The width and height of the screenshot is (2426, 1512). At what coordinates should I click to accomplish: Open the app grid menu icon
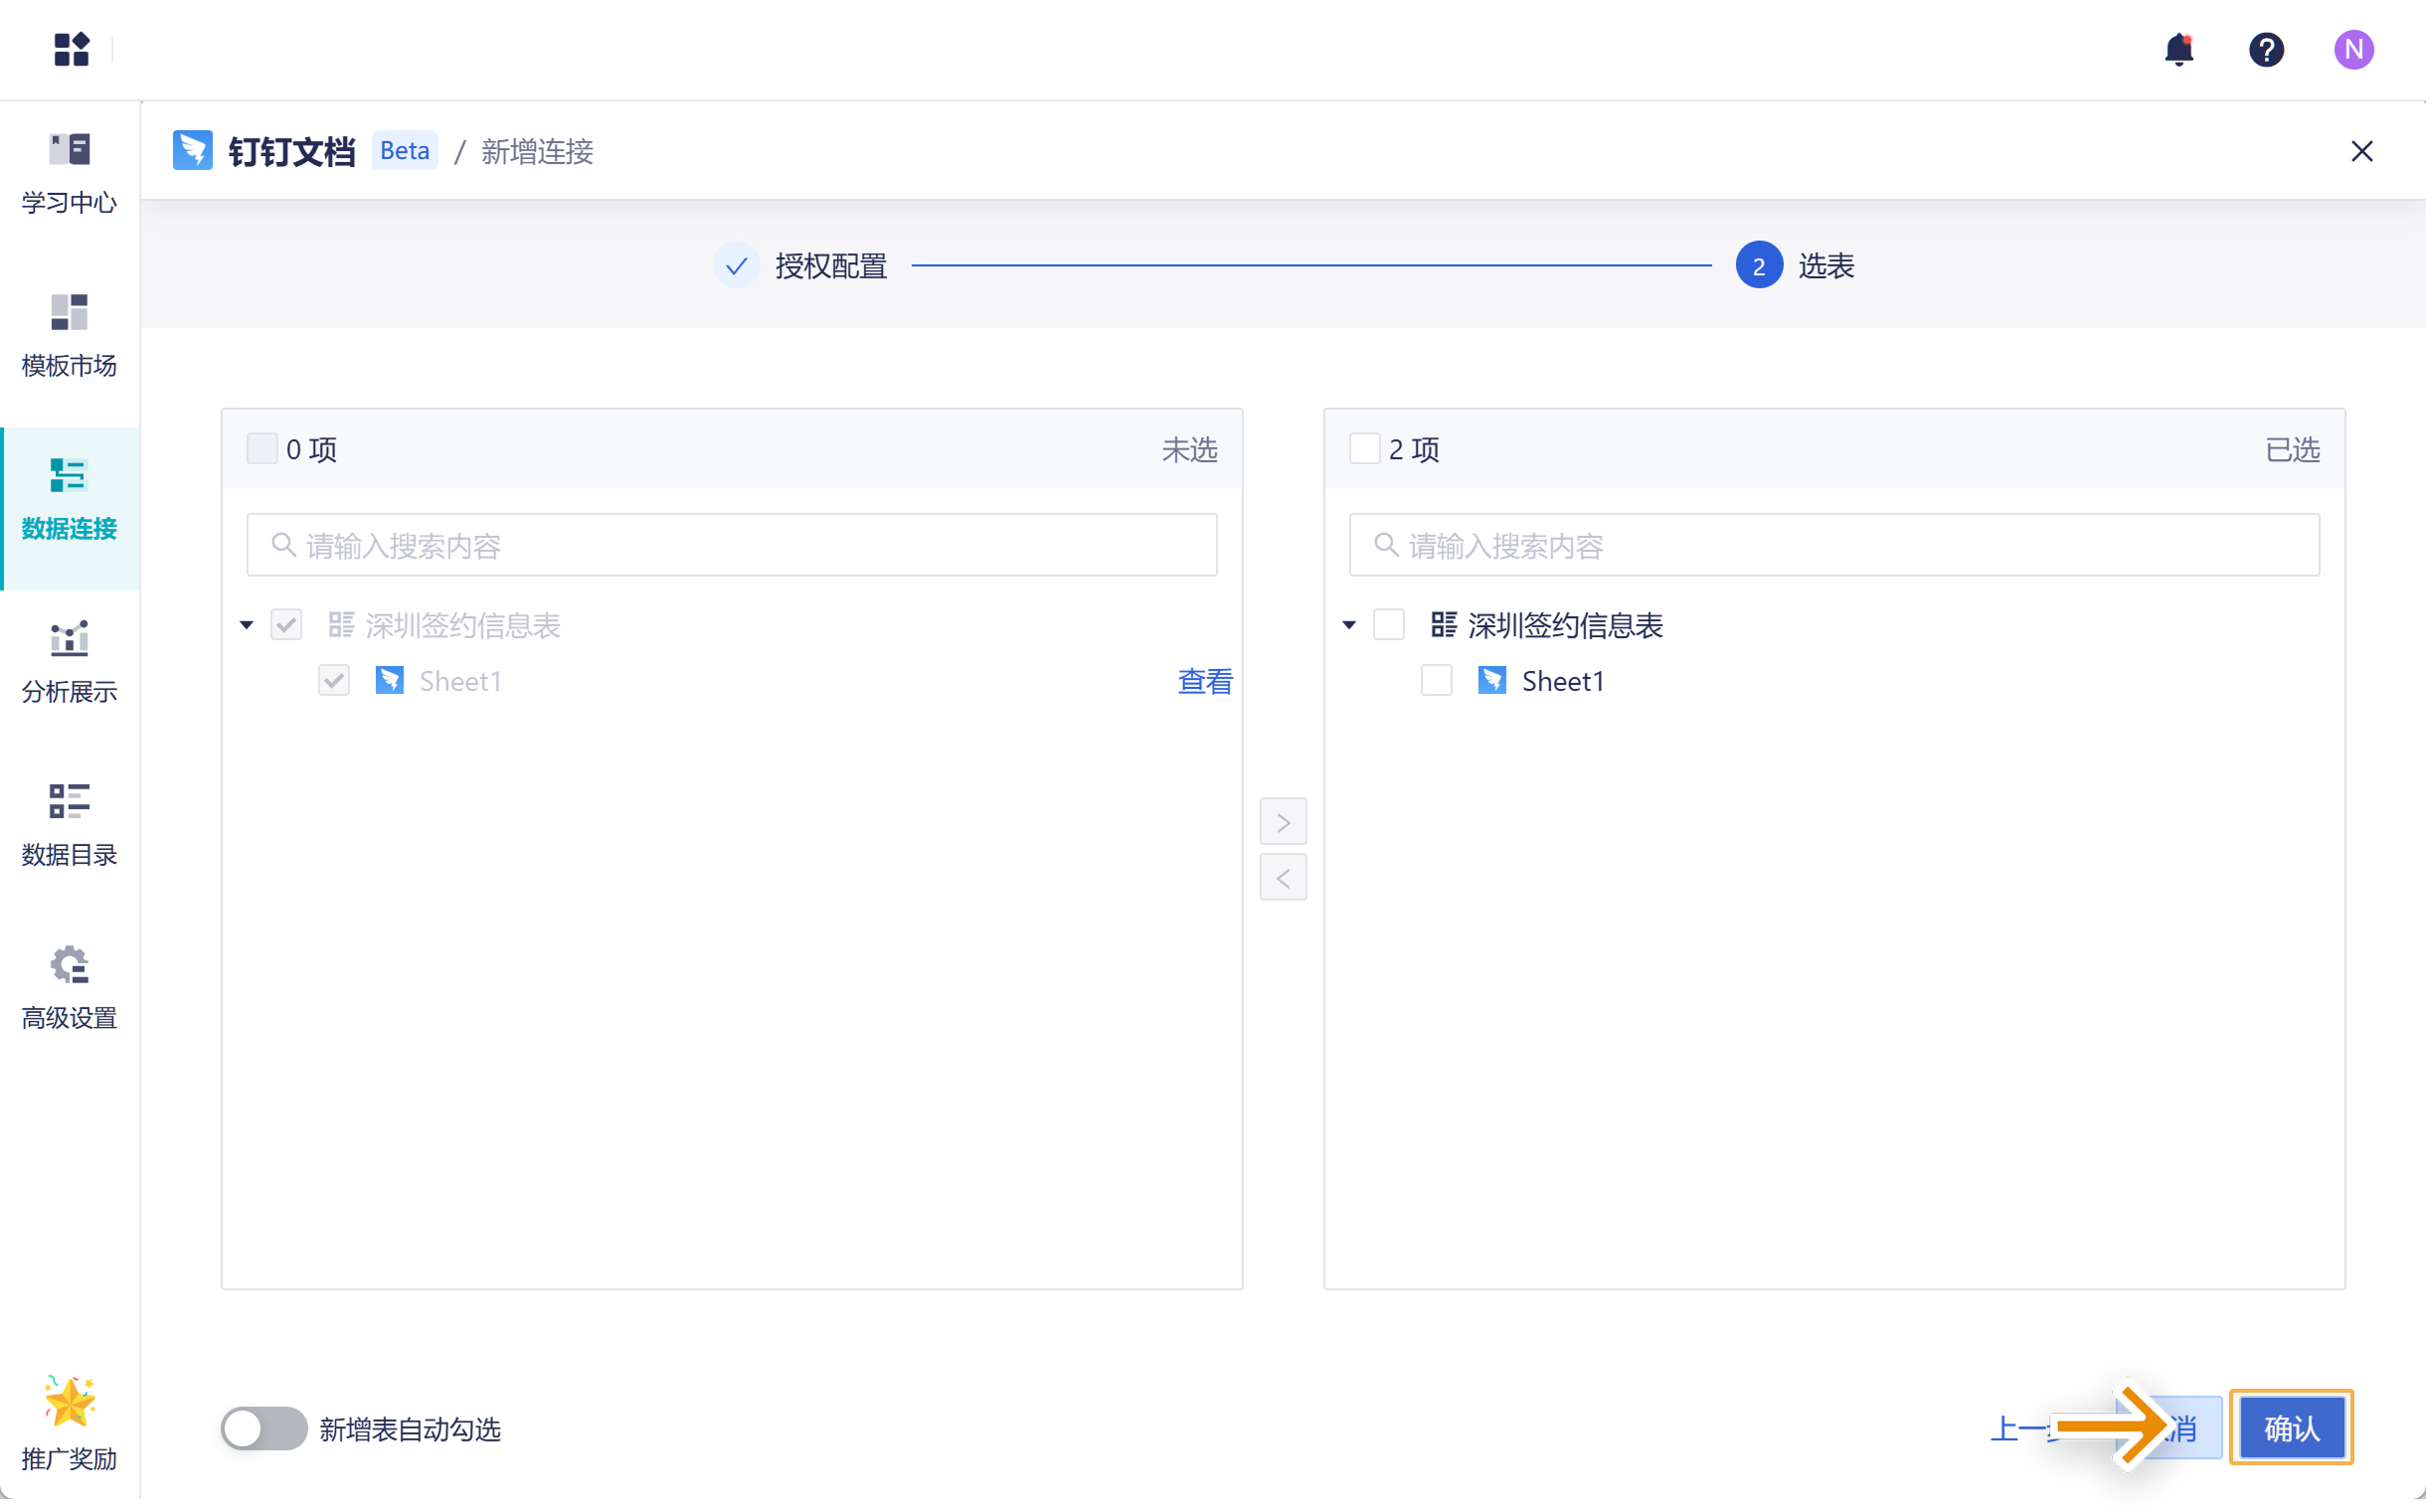[x=71, y=49]
